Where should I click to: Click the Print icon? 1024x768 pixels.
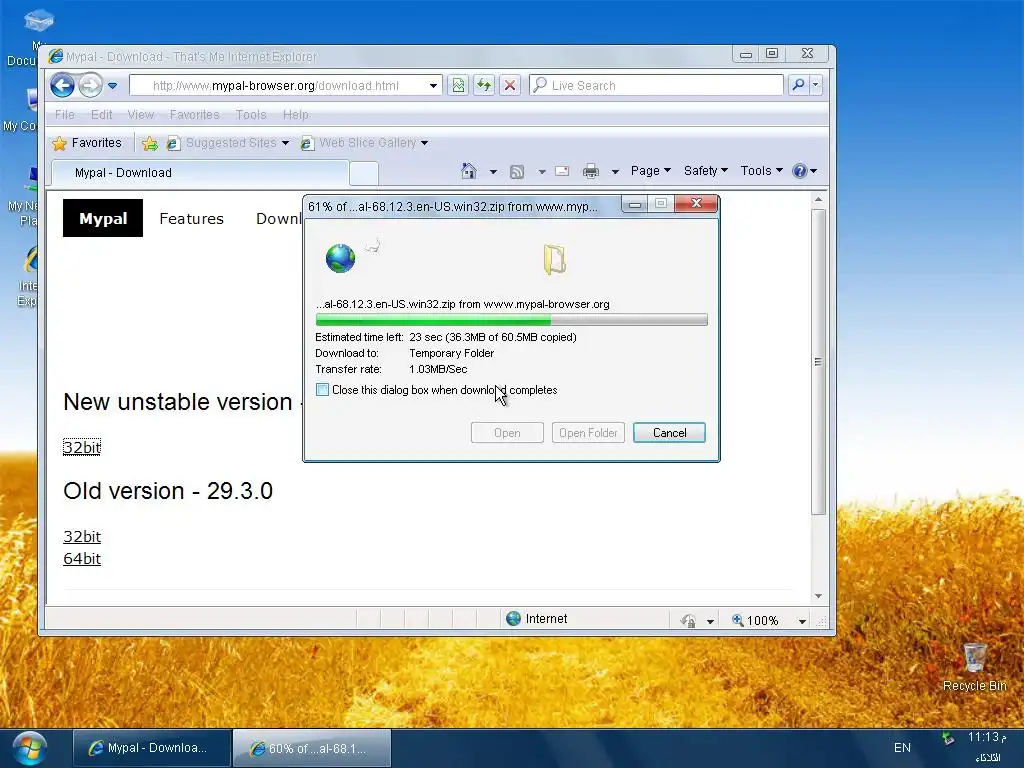(590, 171)
